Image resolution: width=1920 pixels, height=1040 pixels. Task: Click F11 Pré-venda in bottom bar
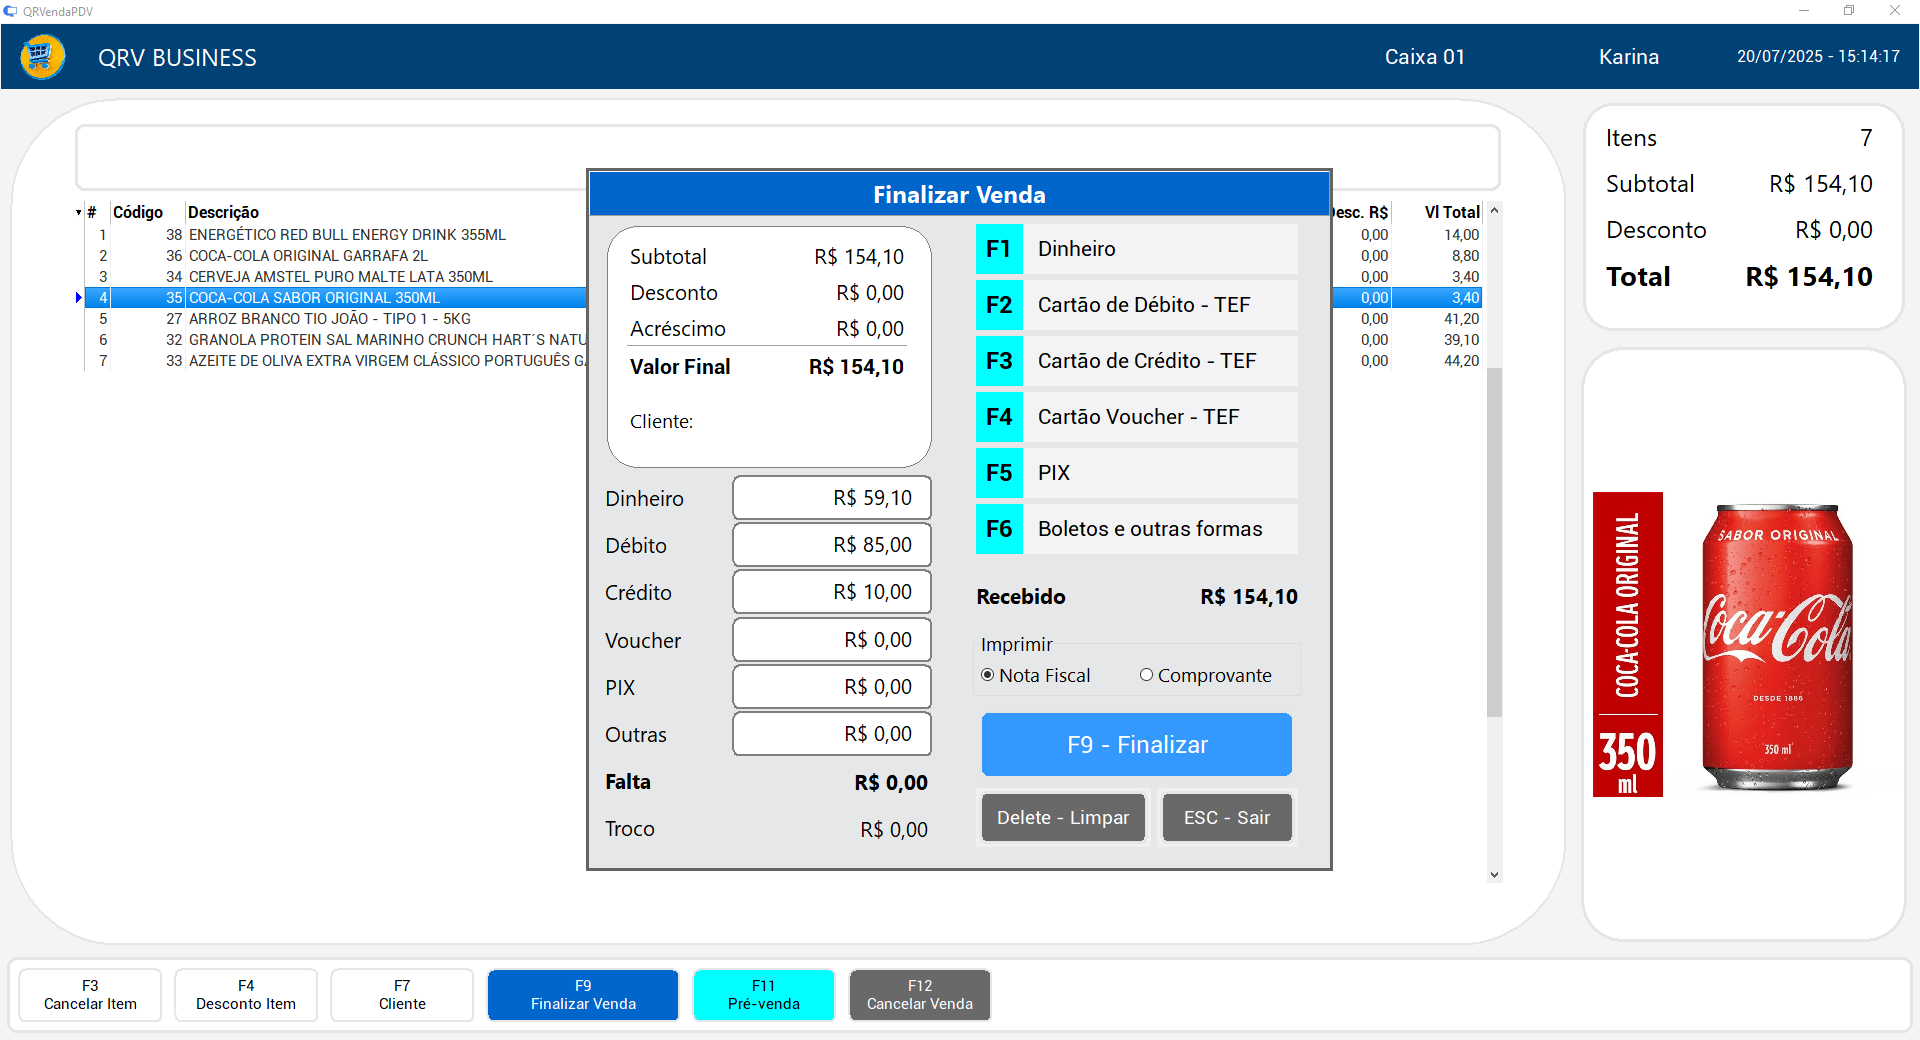(763, 995)
